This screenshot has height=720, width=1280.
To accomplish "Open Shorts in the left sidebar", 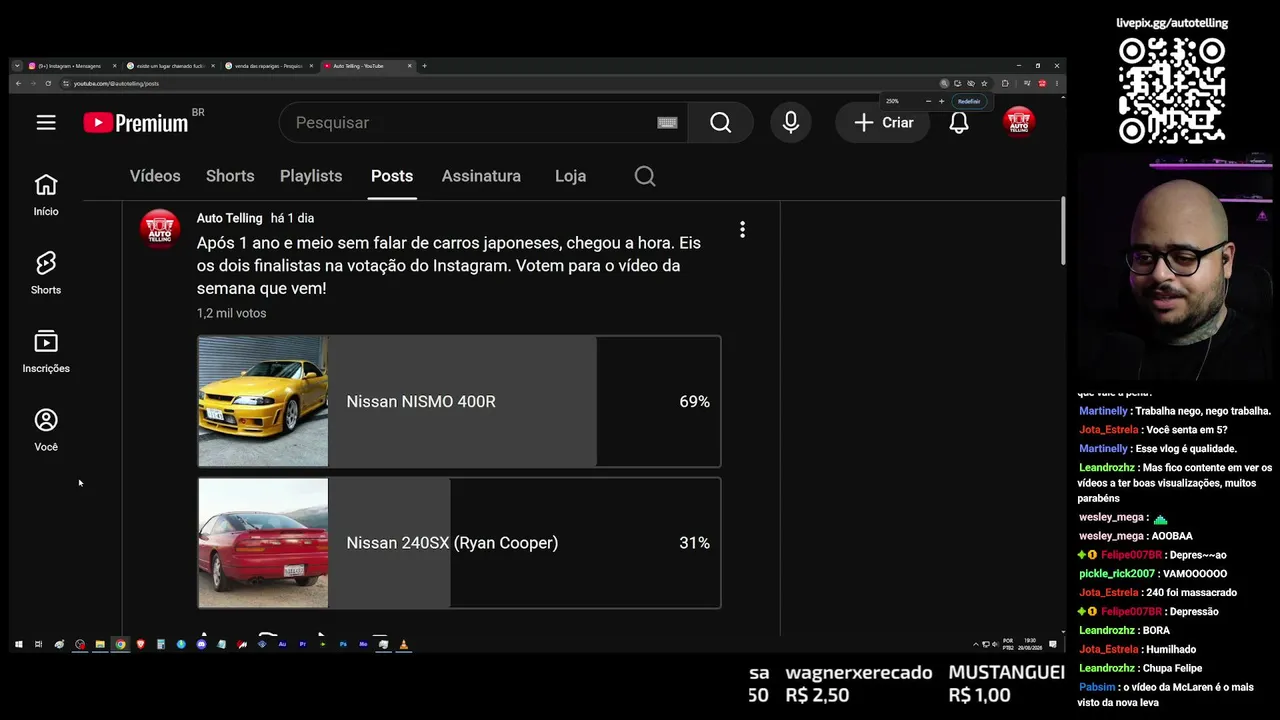I will [46, 272].
